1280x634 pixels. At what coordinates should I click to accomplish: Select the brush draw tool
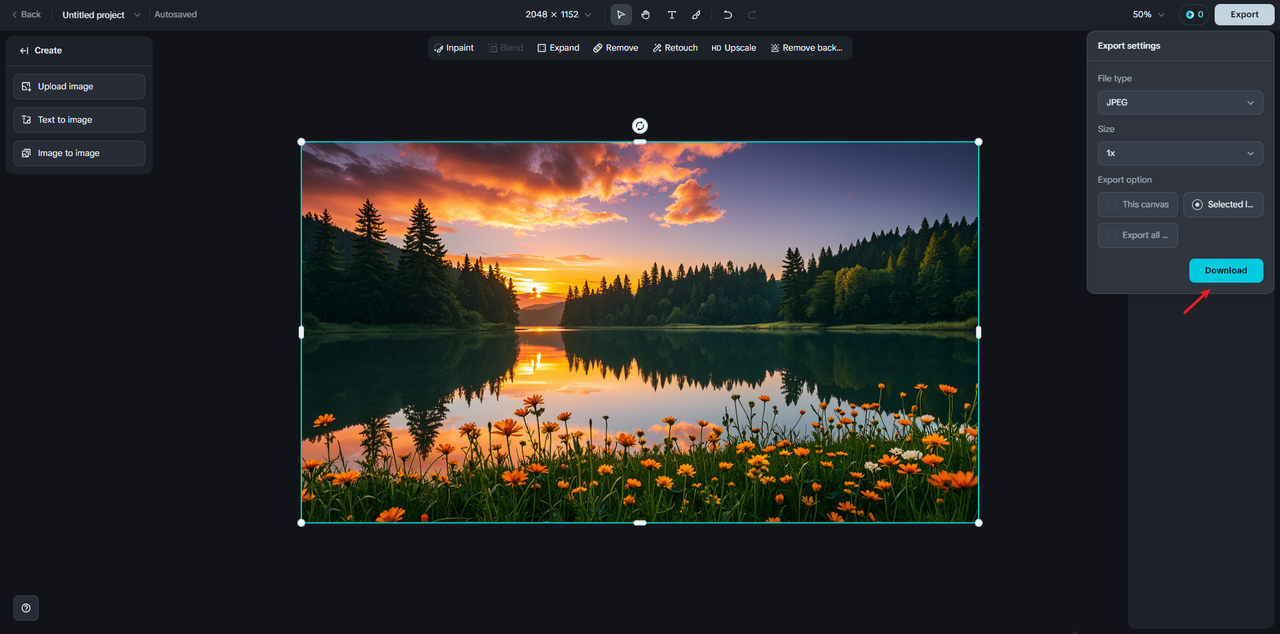(696, 15)
